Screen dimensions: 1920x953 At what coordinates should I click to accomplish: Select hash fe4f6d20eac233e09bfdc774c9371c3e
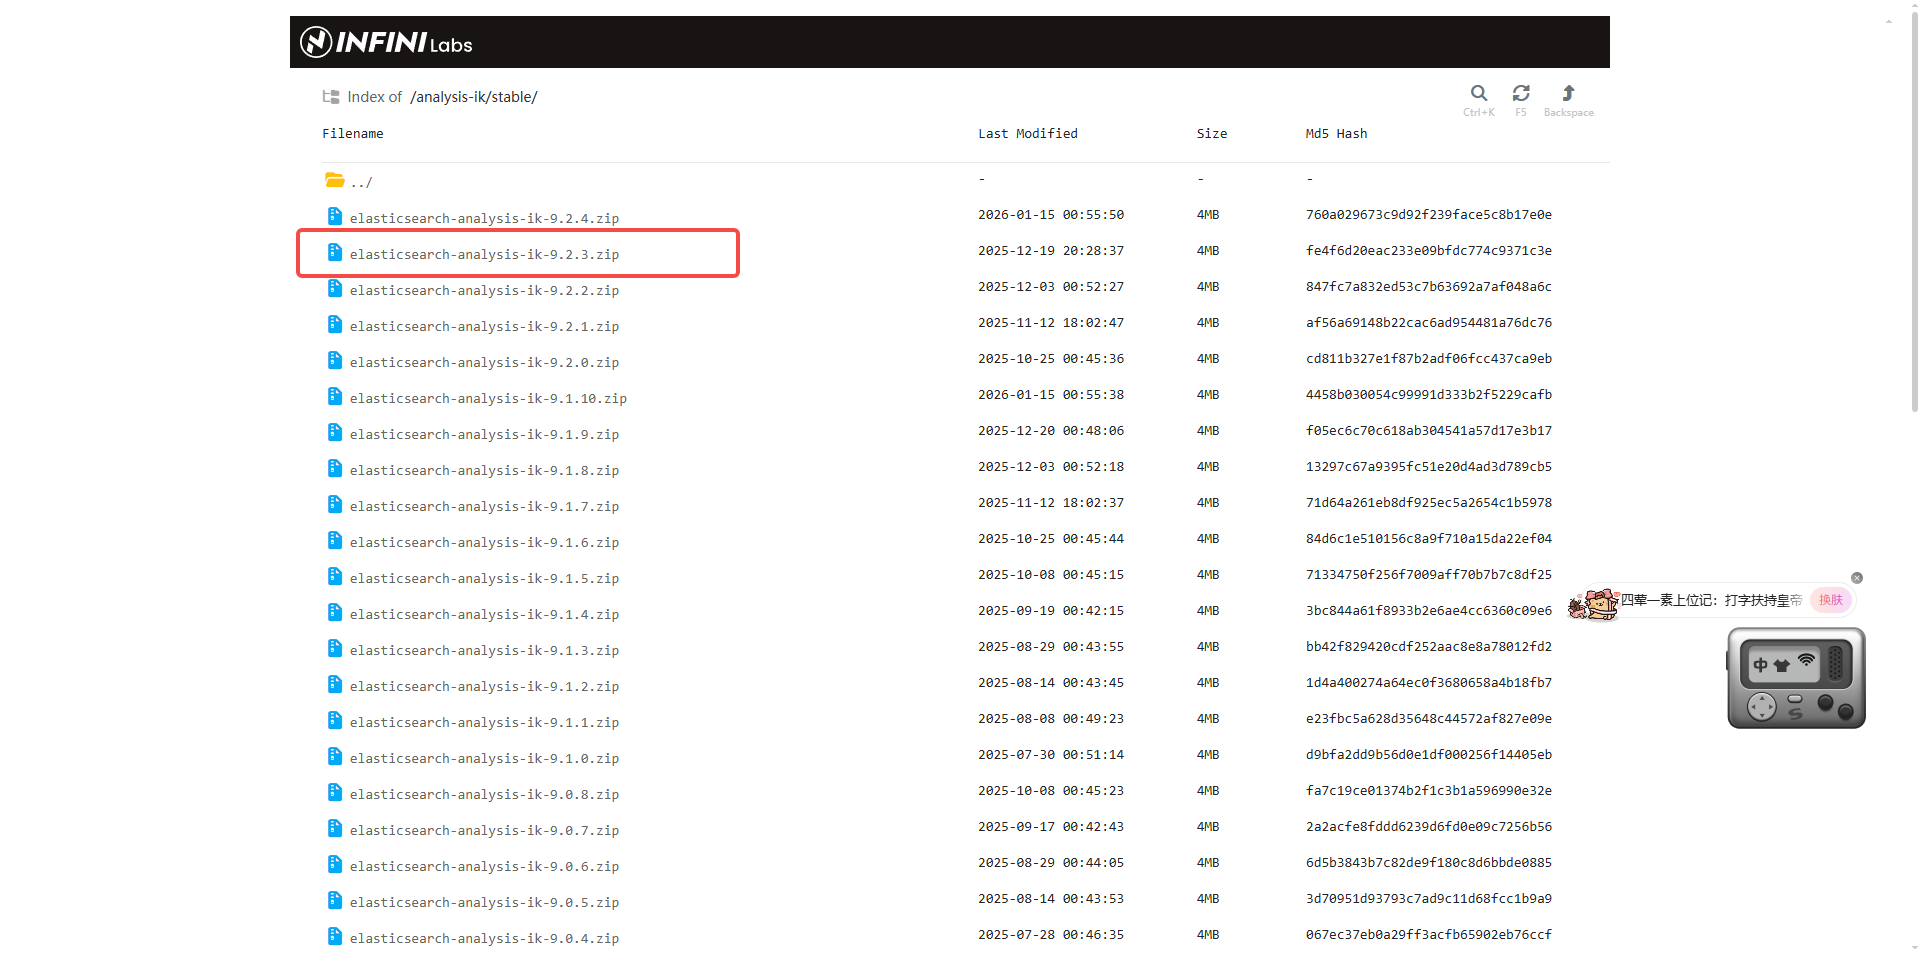(1428, 251)
